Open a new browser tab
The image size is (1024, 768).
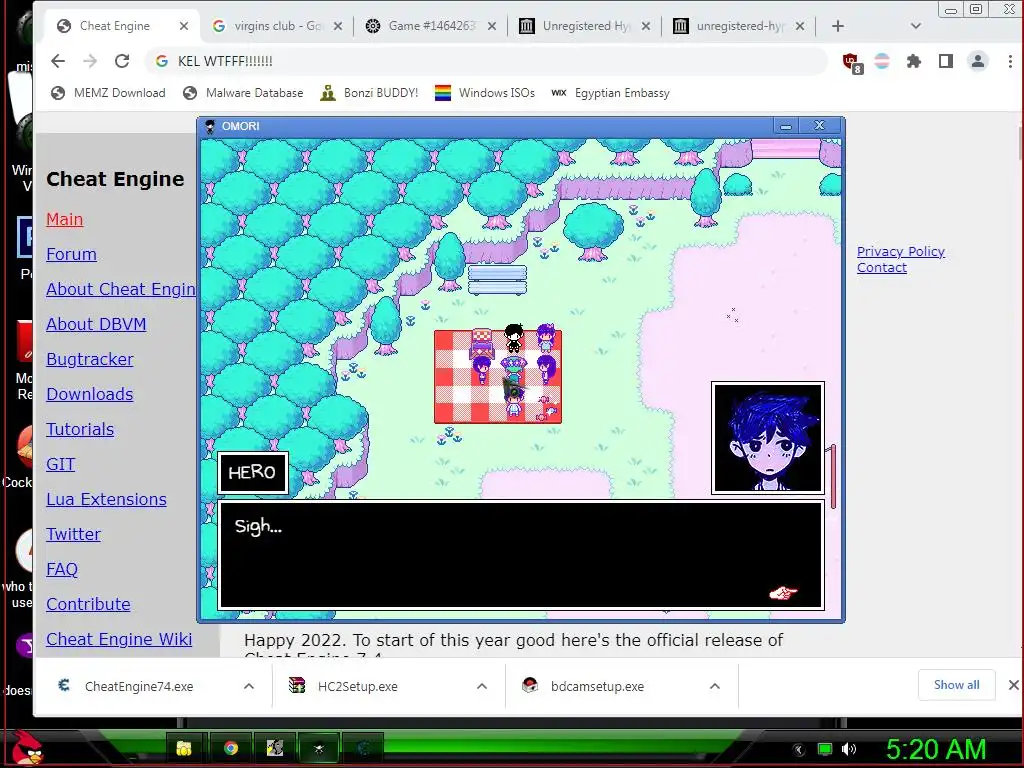[x=838, y=26]
